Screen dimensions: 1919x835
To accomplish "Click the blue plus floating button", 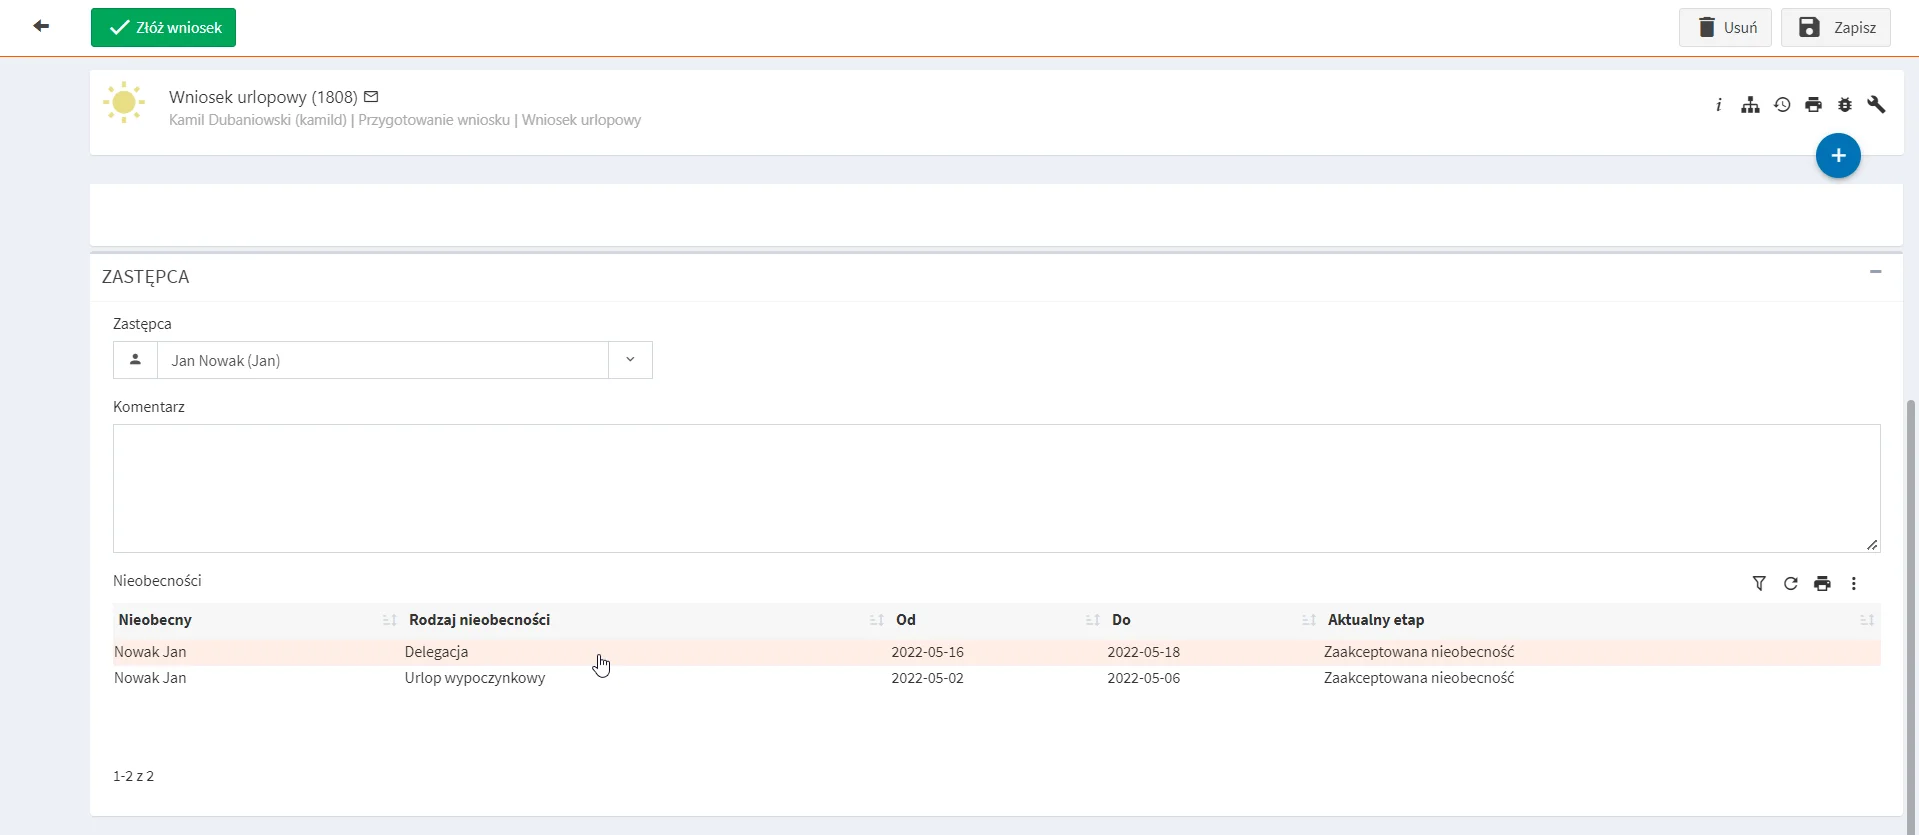I will (1838, 156).
